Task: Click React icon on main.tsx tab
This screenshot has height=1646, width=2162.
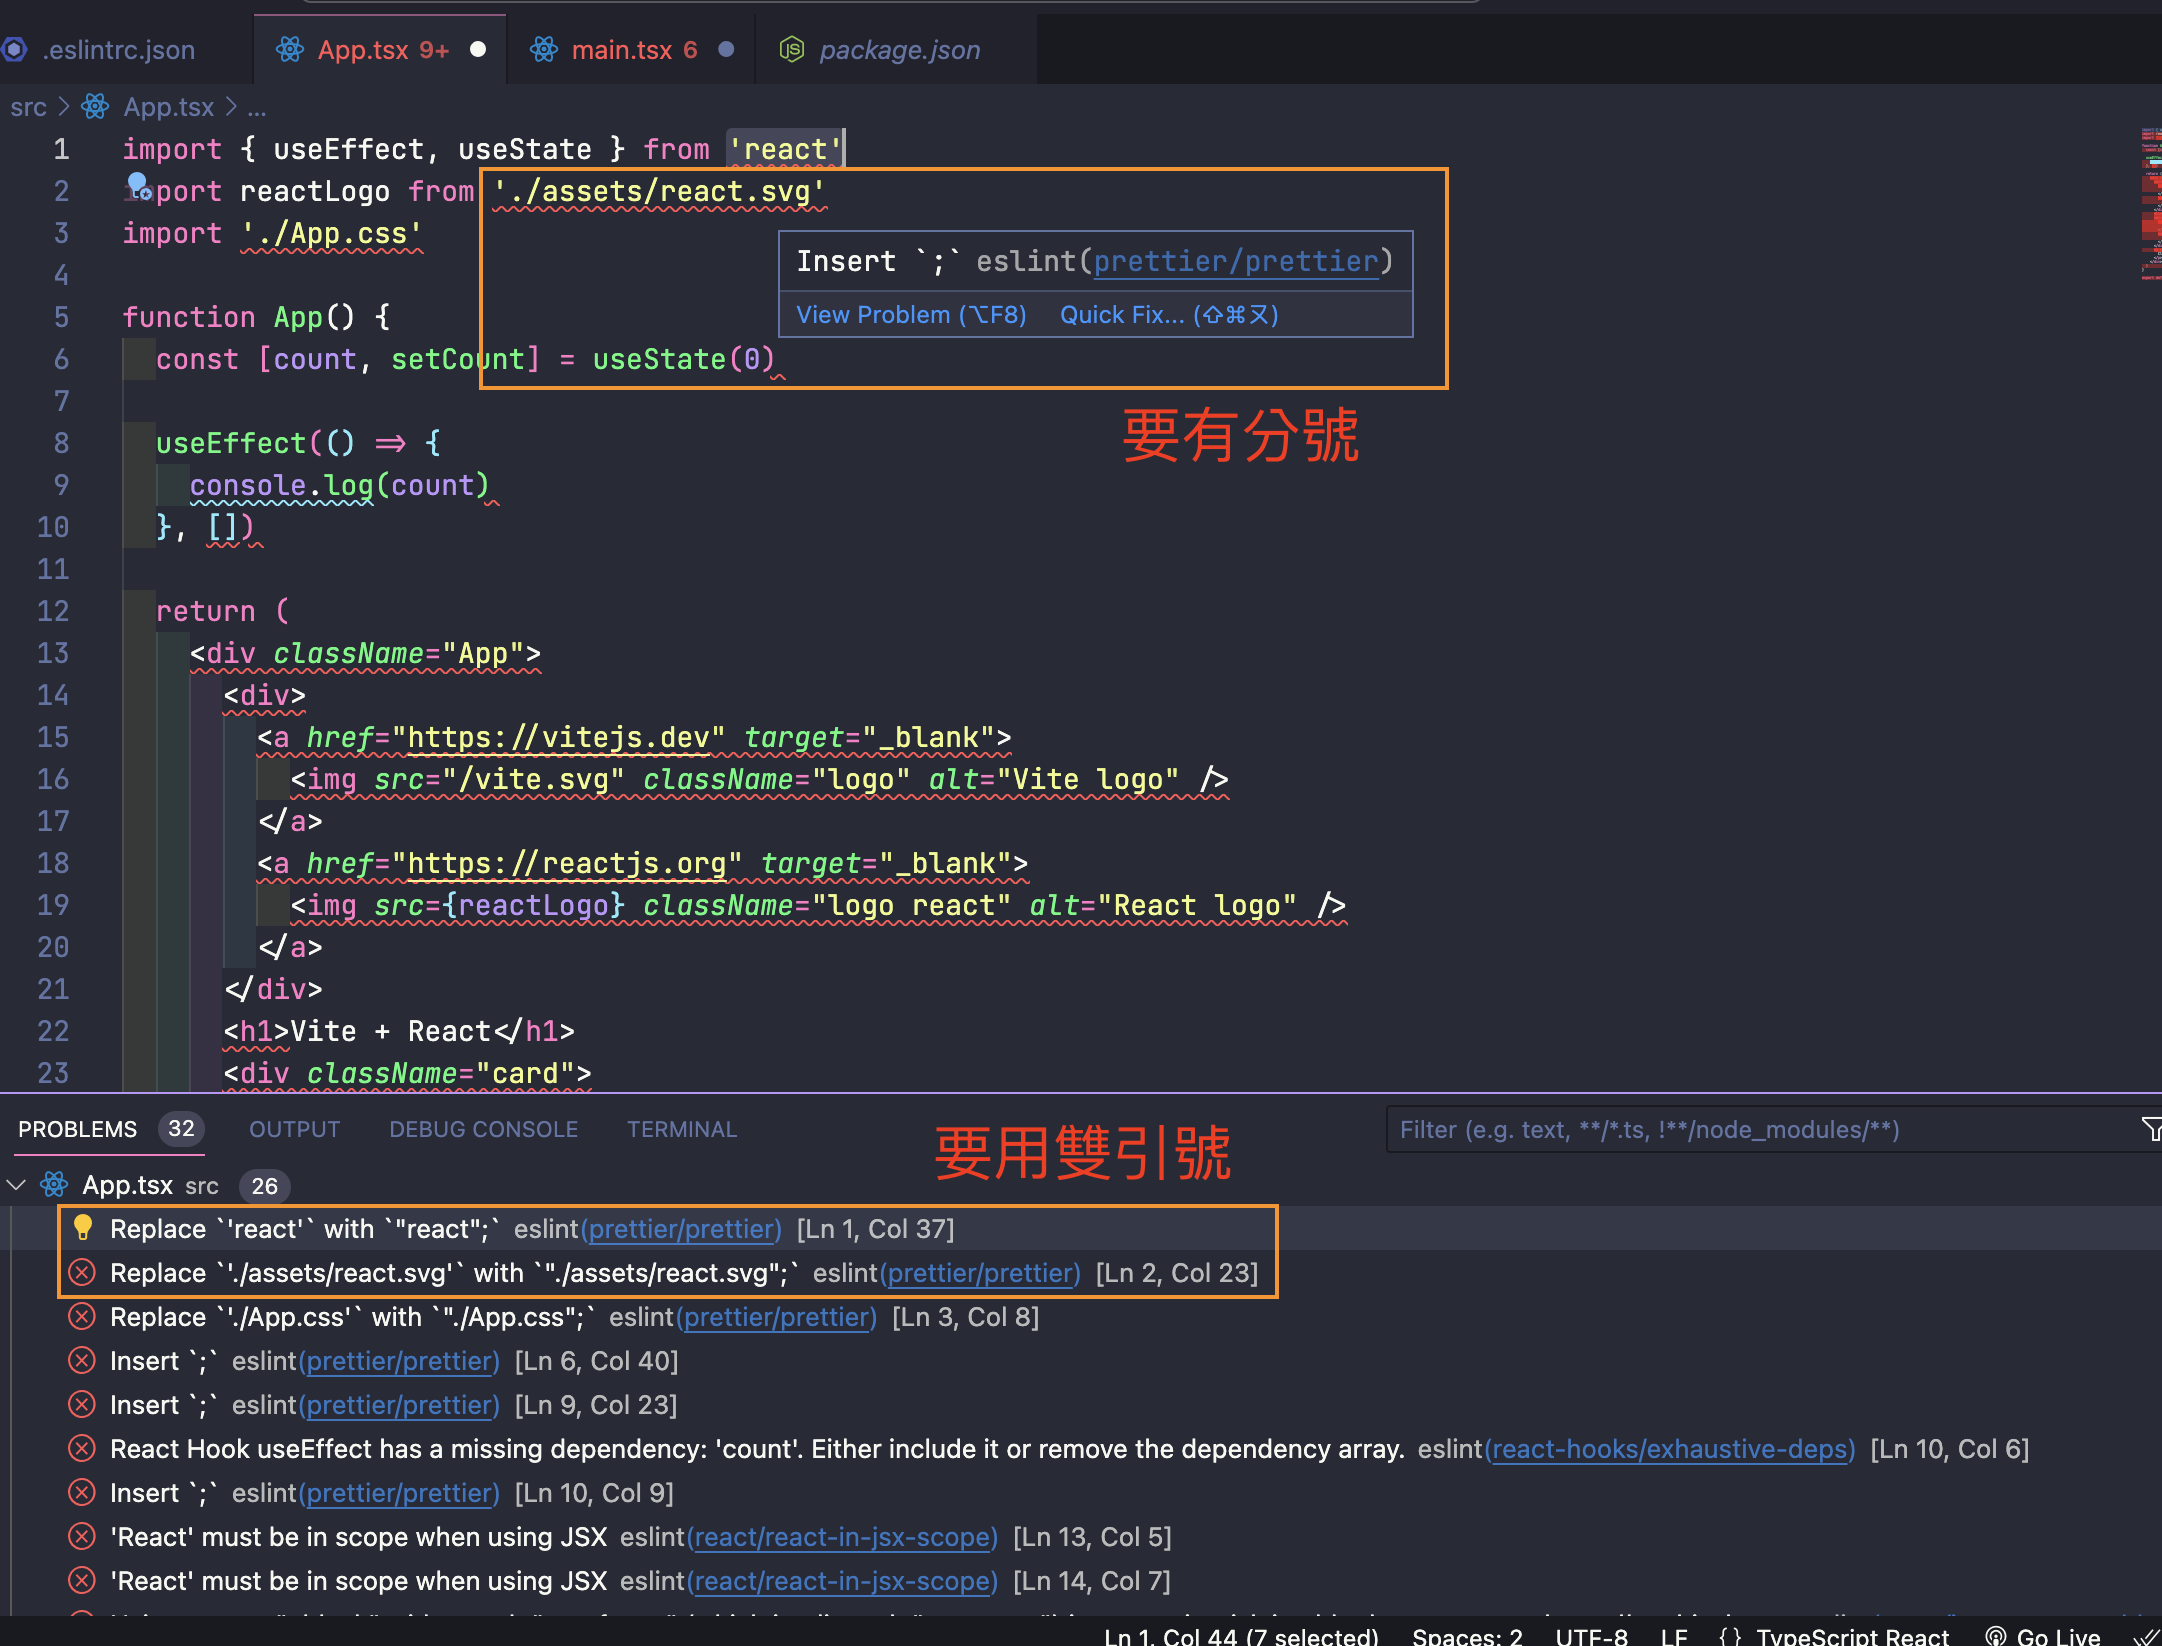Action: tap(544, 50)
